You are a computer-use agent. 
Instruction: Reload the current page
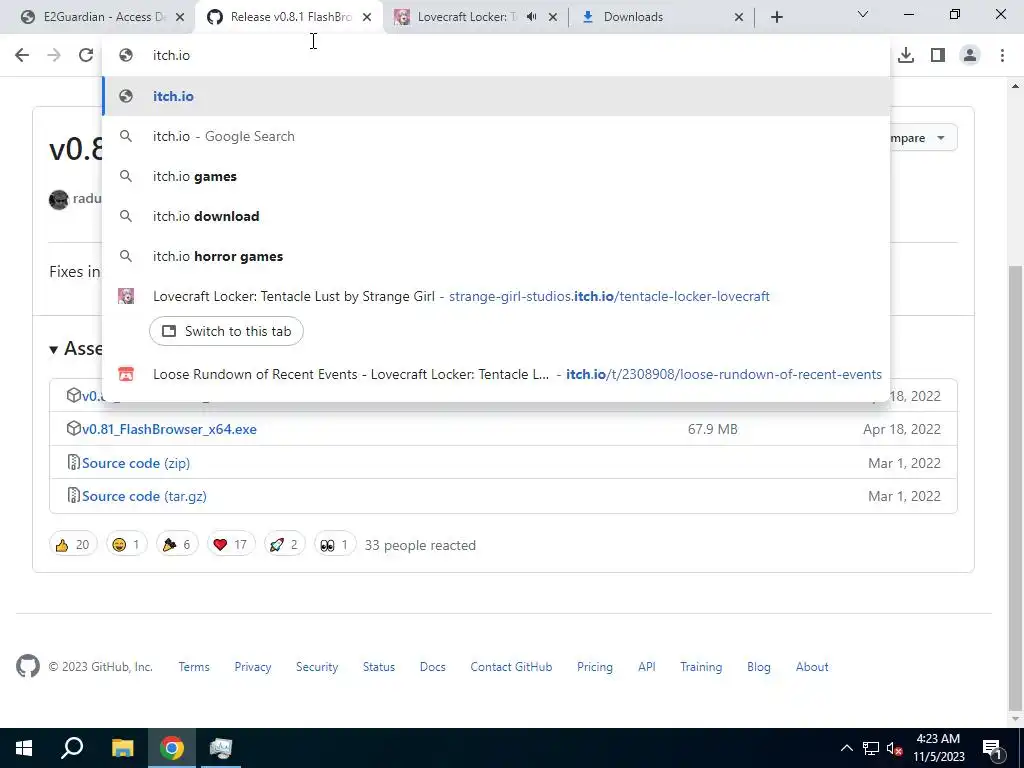point(86,56)
